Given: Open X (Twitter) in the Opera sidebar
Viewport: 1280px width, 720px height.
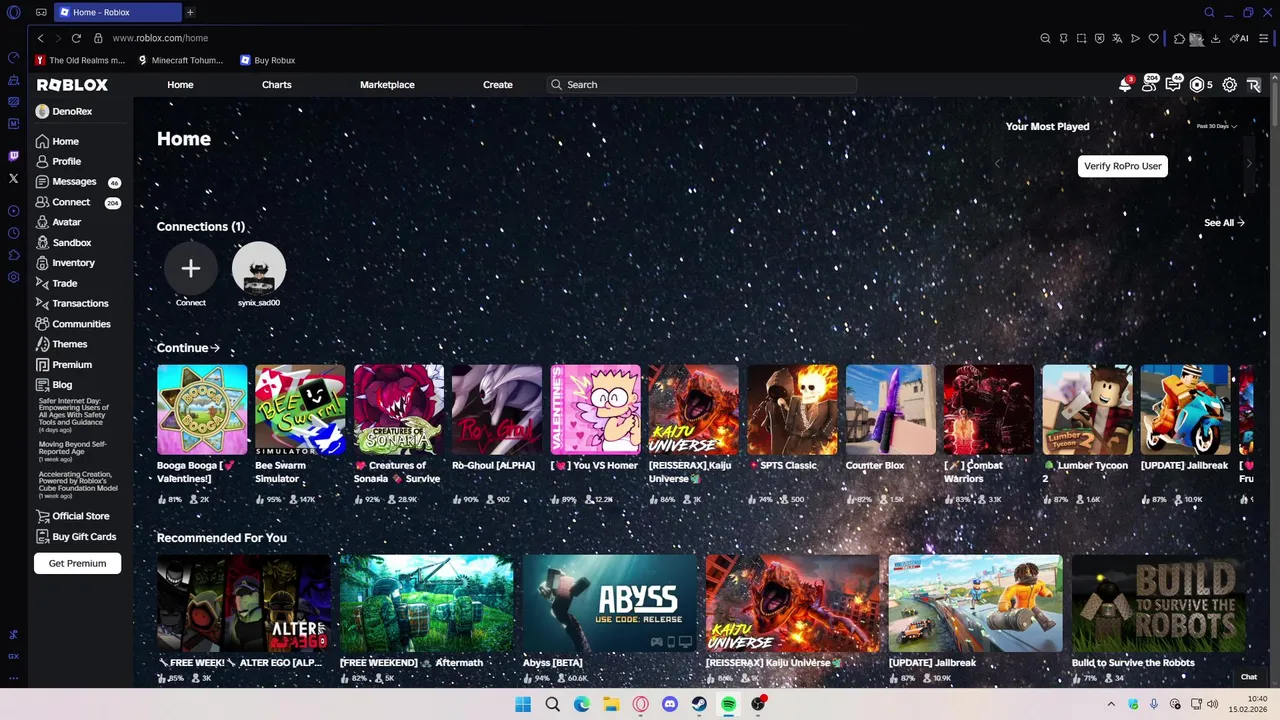Looking at the screenshot, I should [13, 178].
